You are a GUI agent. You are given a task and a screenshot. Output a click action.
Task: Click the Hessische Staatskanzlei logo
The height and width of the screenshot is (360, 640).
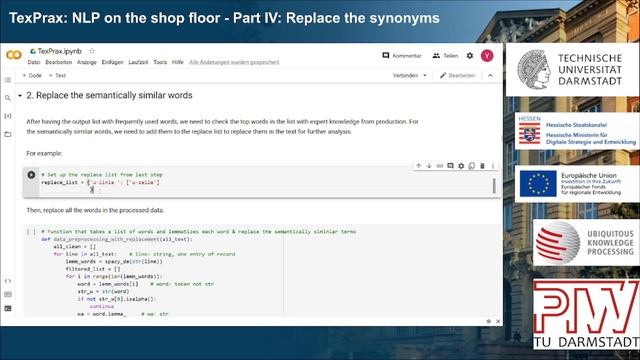tap(577, 131)
